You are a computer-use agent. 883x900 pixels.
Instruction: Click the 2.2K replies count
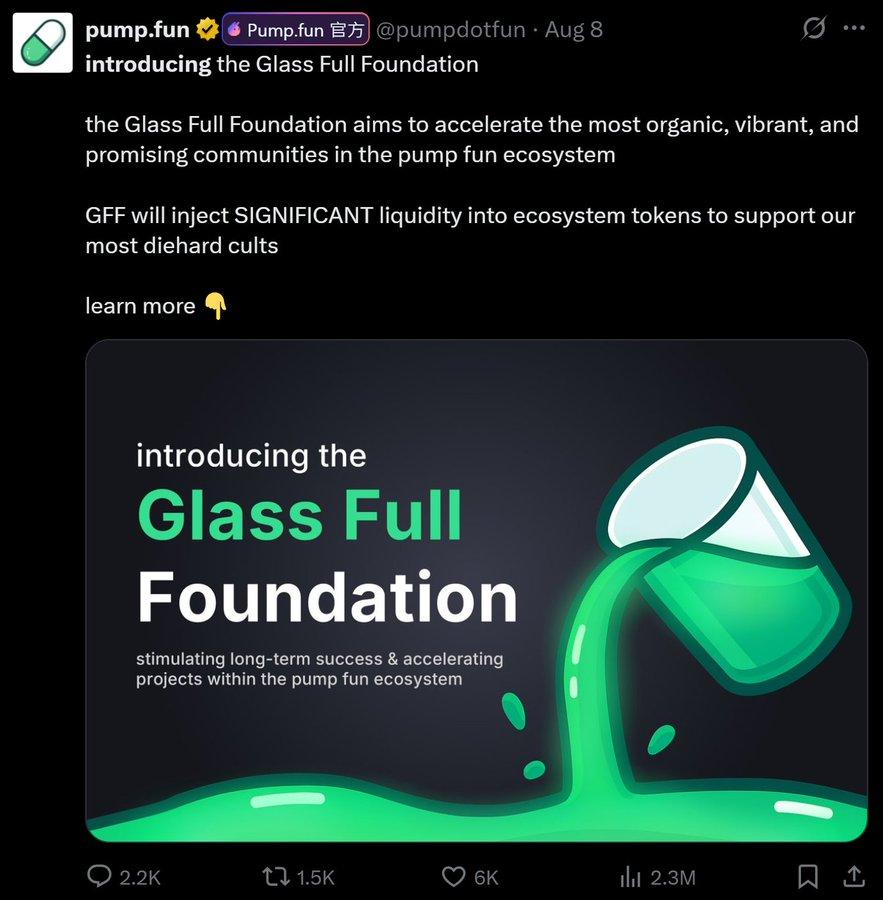[140, 877]
